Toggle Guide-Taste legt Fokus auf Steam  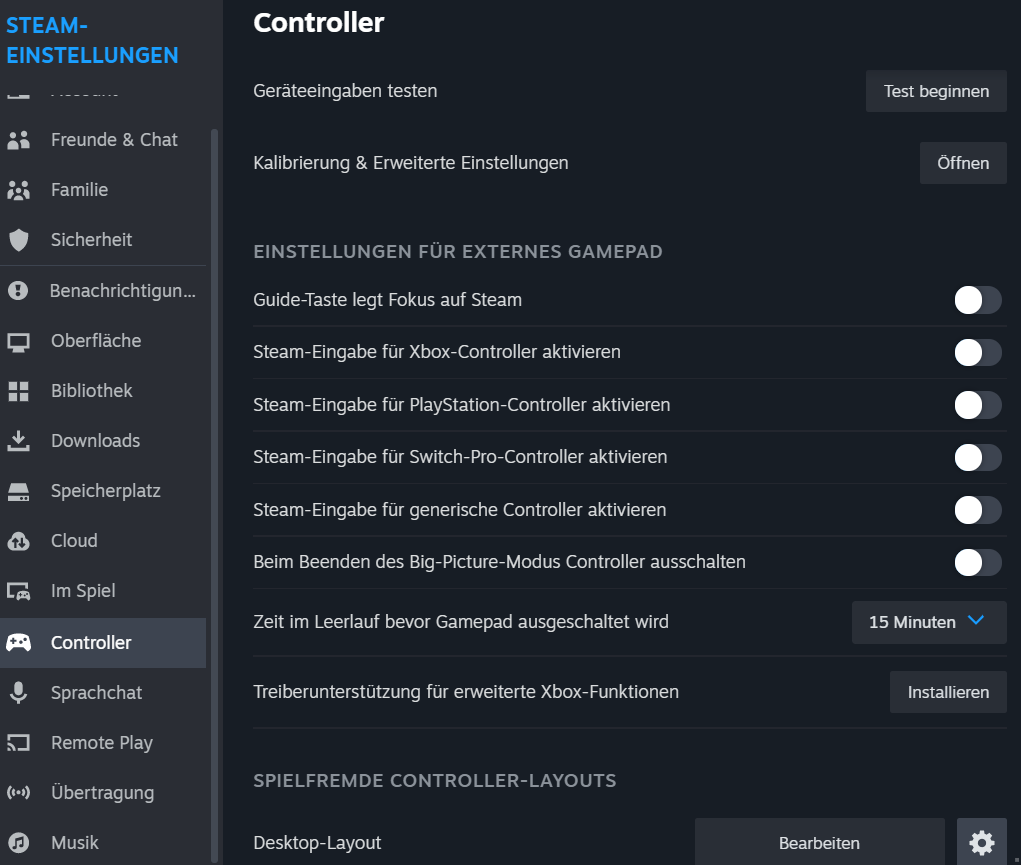(x=977, y=300)
